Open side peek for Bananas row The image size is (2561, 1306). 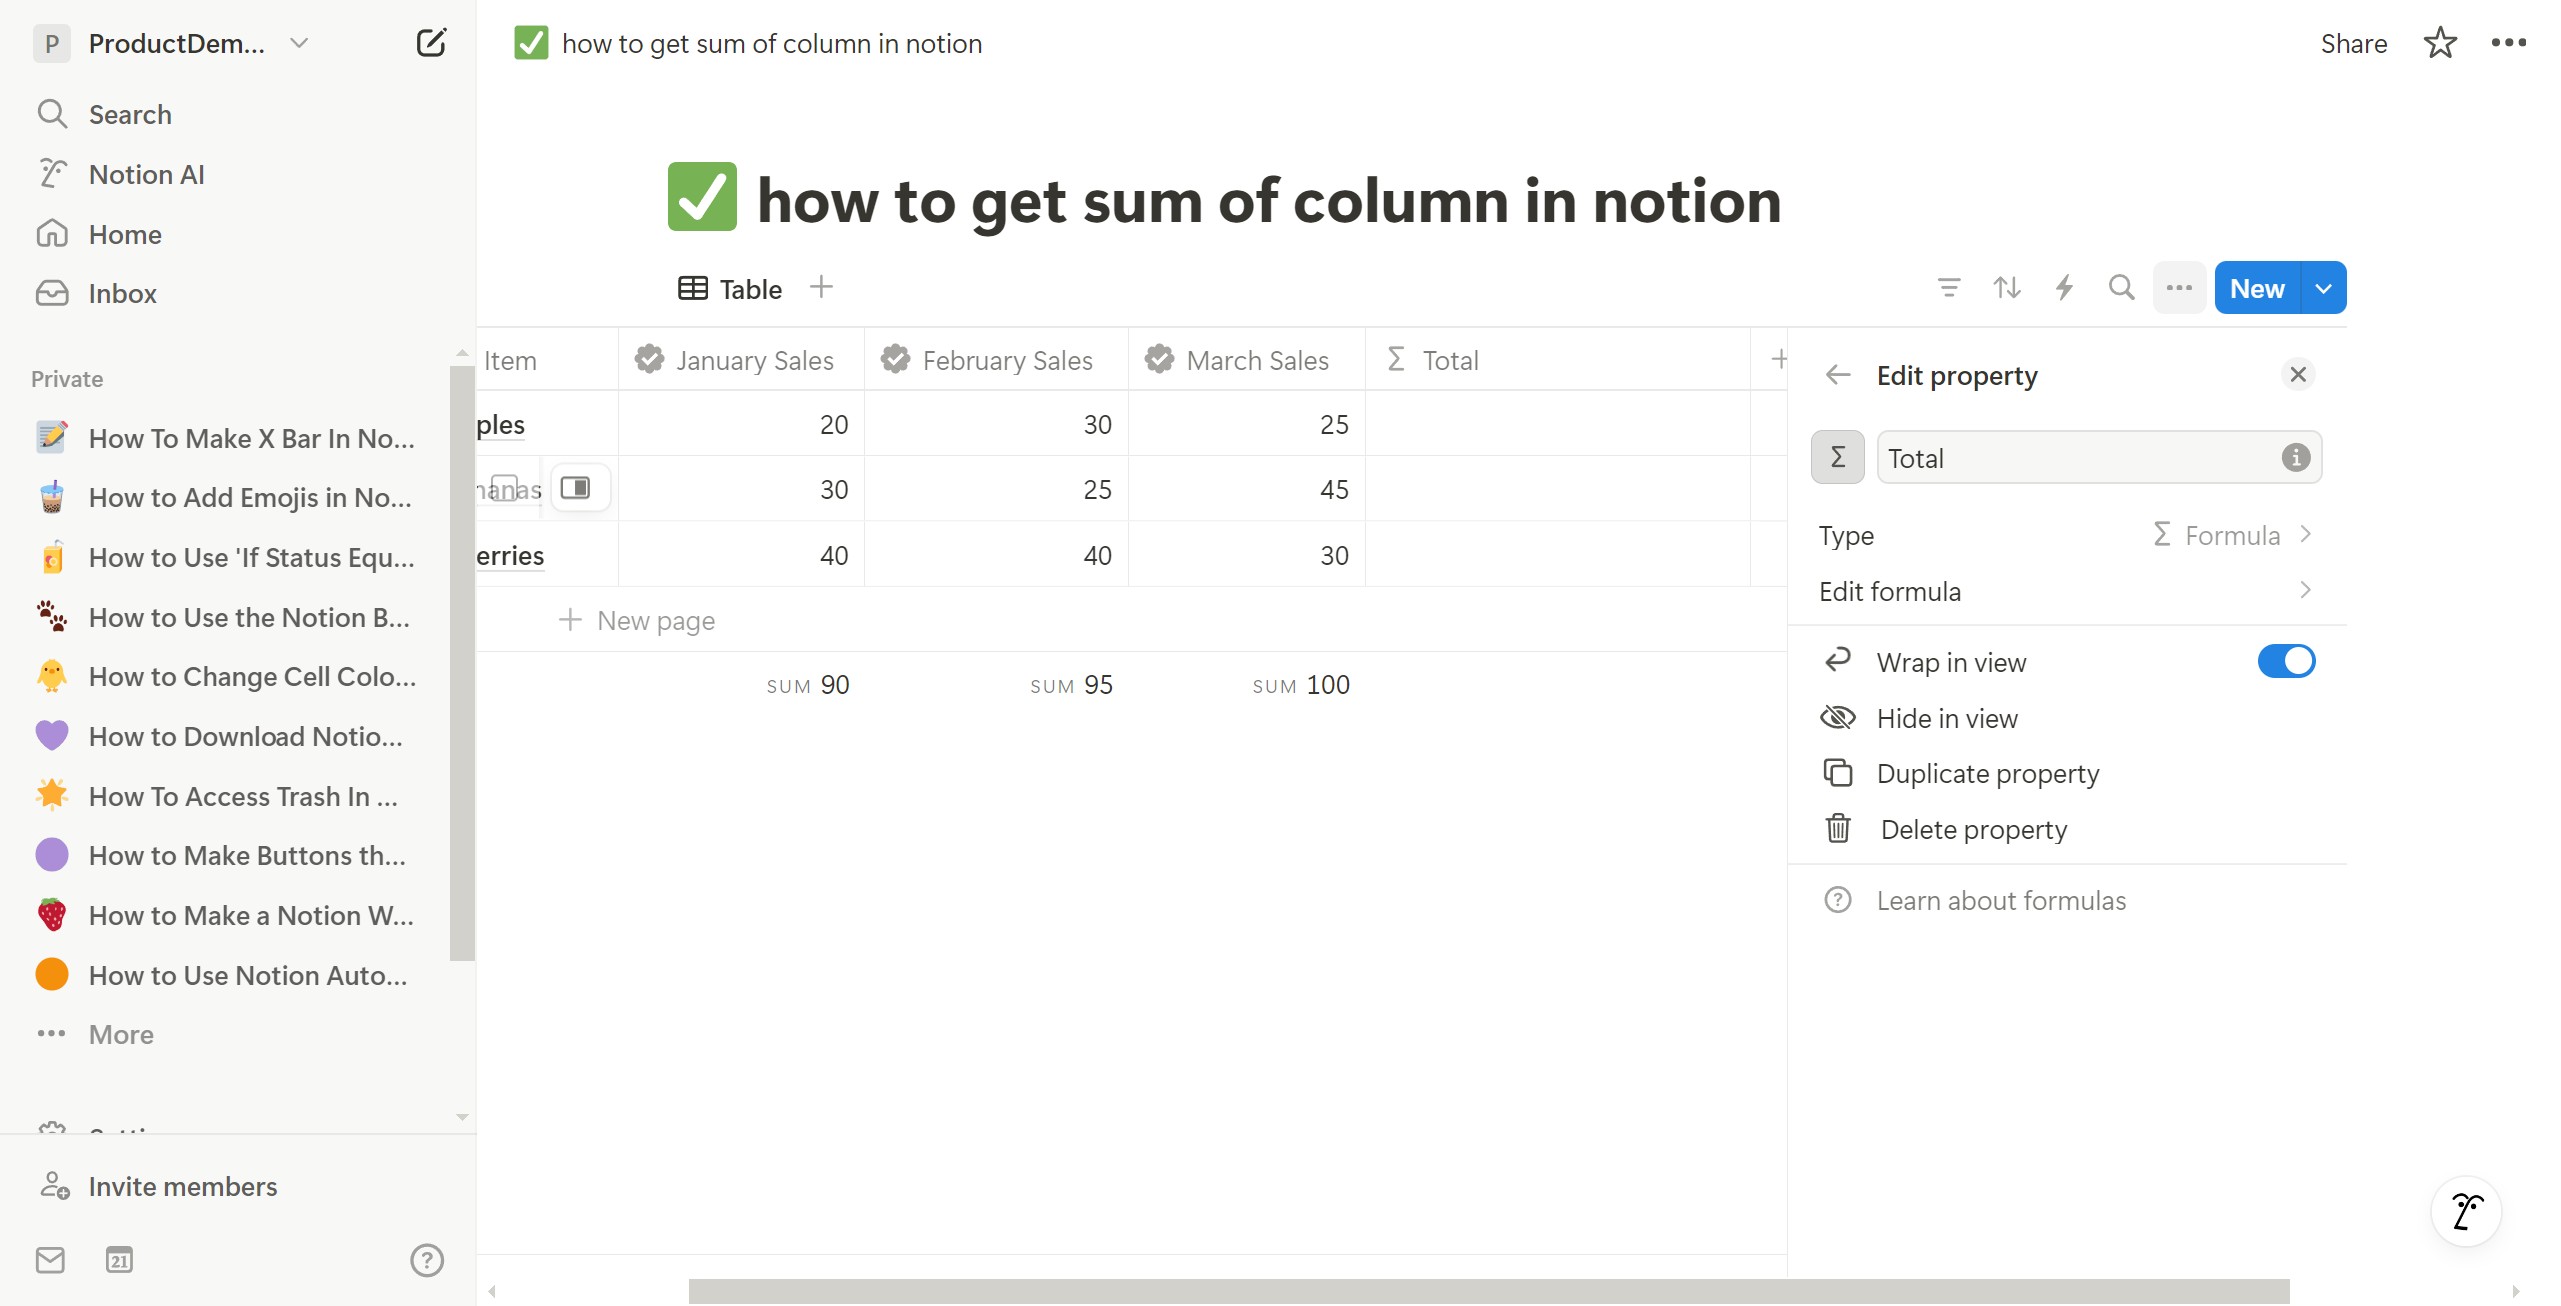(579, 488)
